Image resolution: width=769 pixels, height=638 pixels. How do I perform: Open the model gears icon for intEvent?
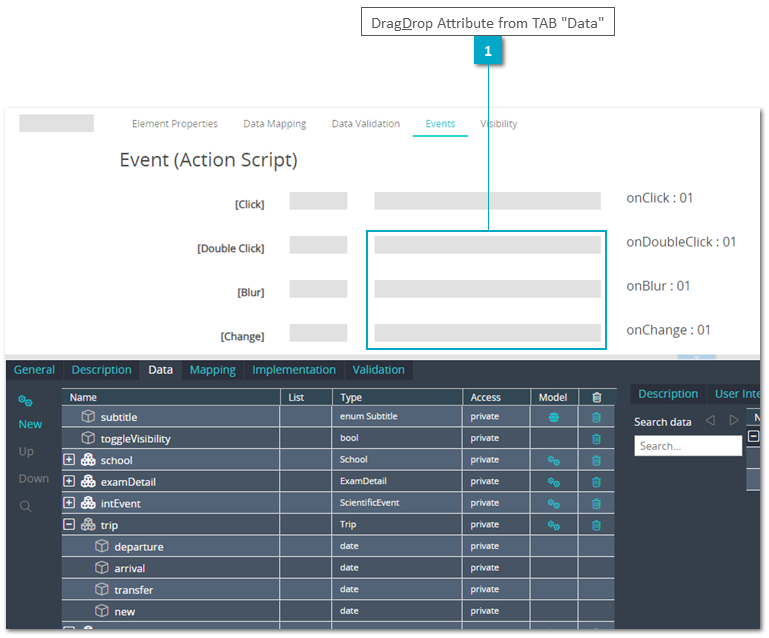pos(554,503)
